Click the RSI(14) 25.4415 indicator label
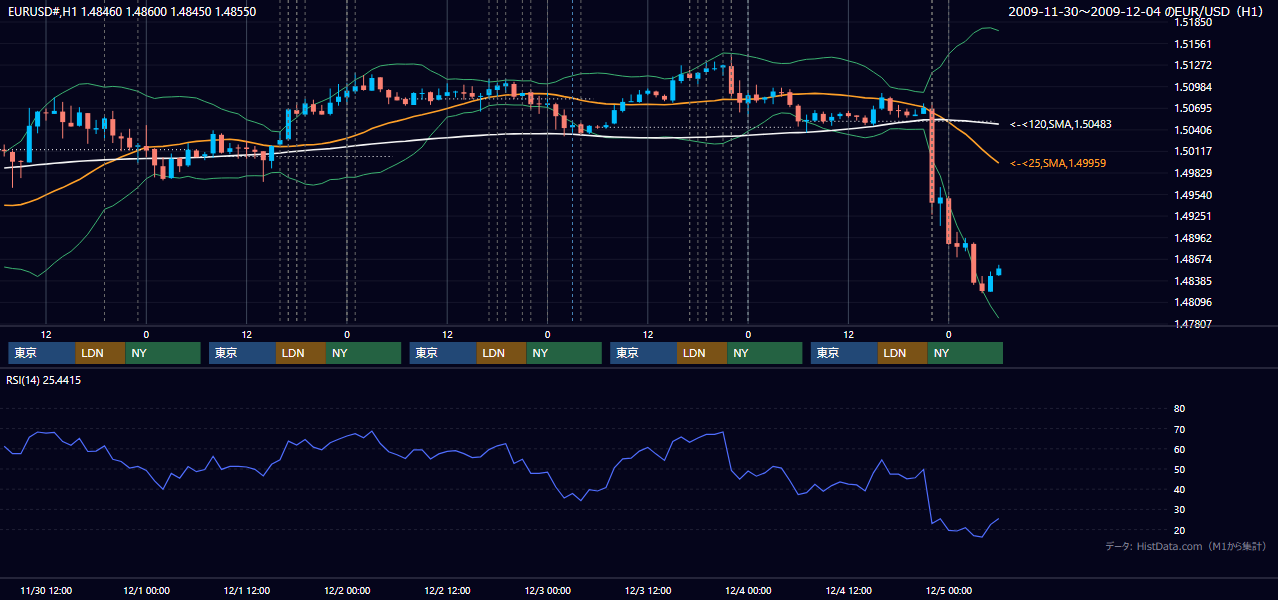This screenshot has height=600, width=1278. point(44,380)
